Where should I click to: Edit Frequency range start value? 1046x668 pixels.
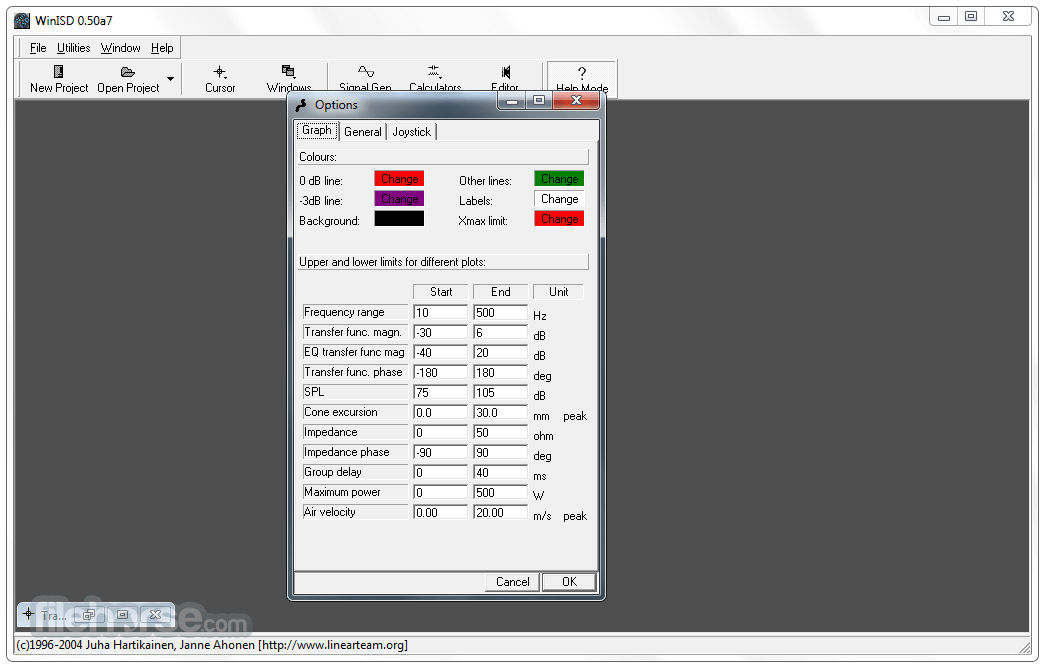(440, 312)
